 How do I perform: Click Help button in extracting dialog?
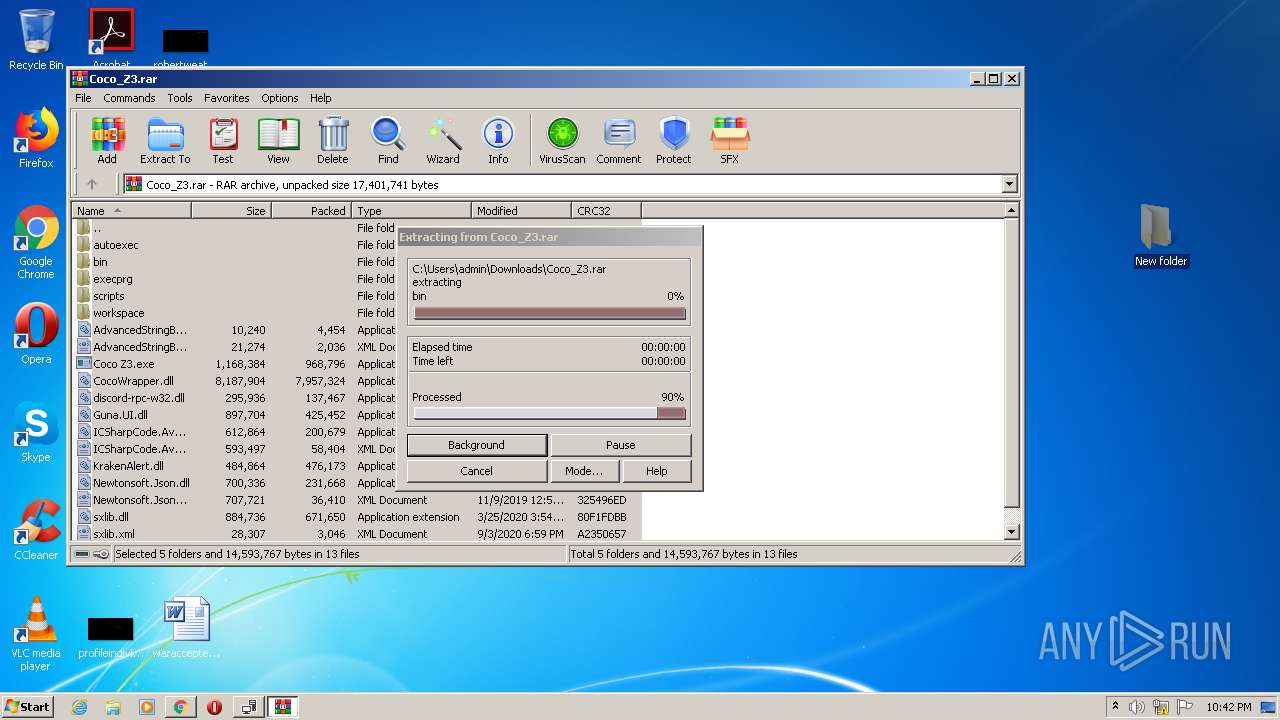(x=657, y=471)
